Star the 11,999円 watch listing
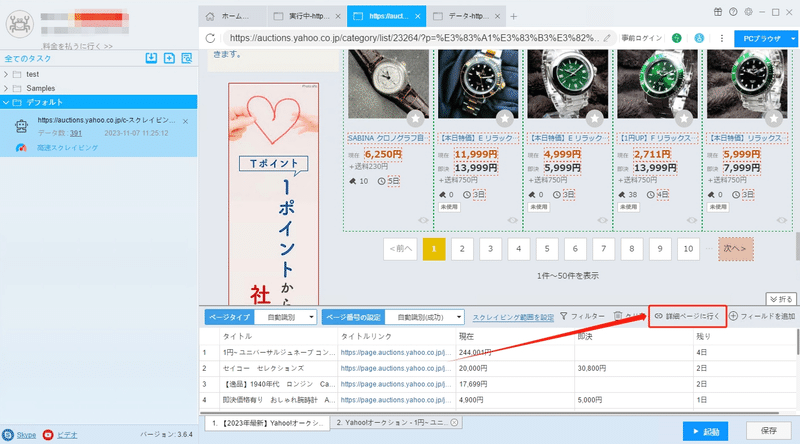This screenshot has height=444, width=800. [x=505, y=119]
